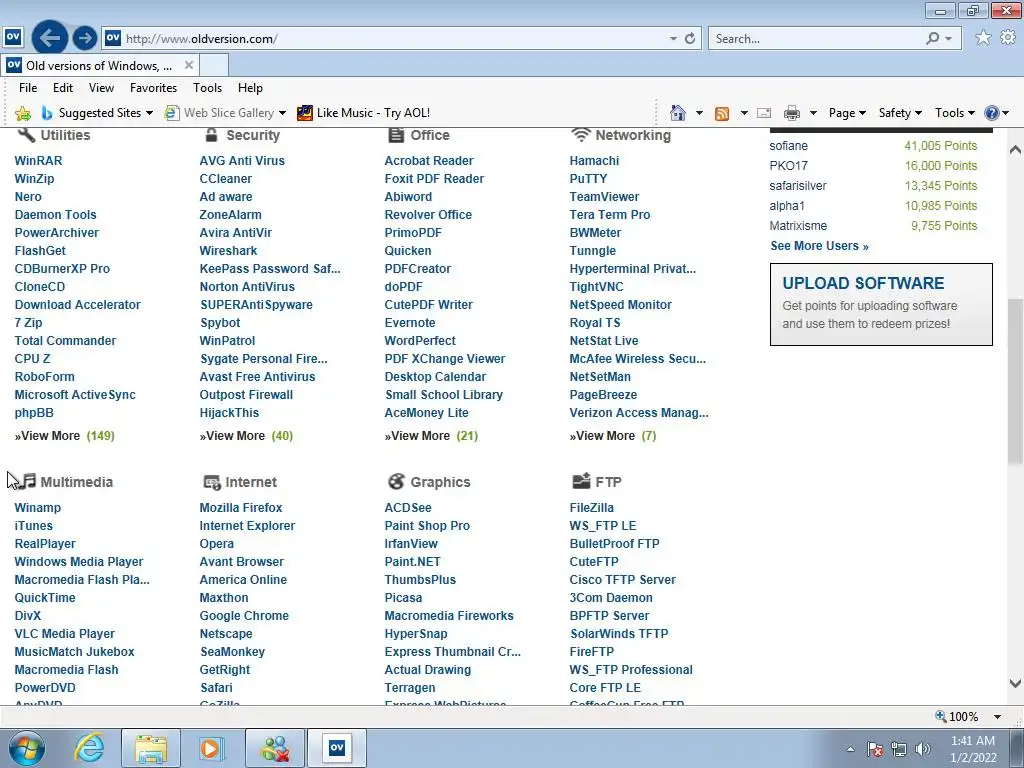Open the Favorites menu

click(x=153, y=88)
